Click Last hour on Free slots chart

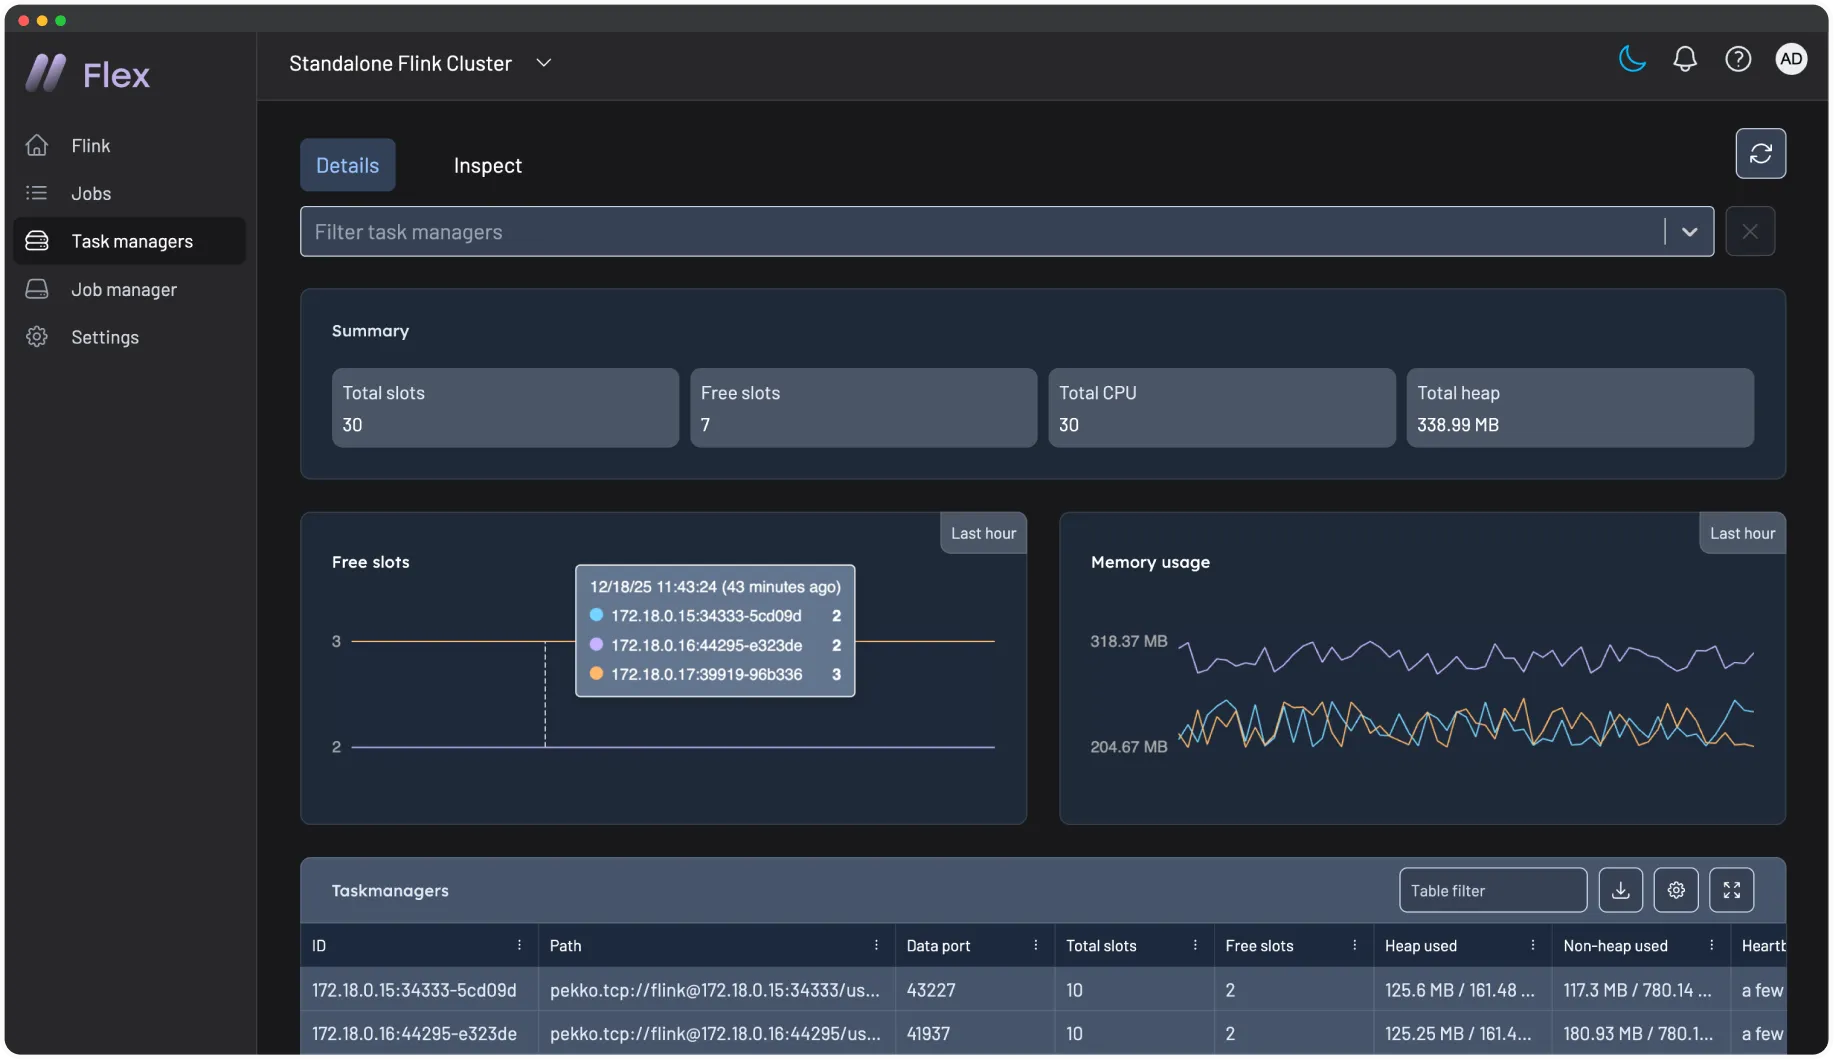coord(983,533)
